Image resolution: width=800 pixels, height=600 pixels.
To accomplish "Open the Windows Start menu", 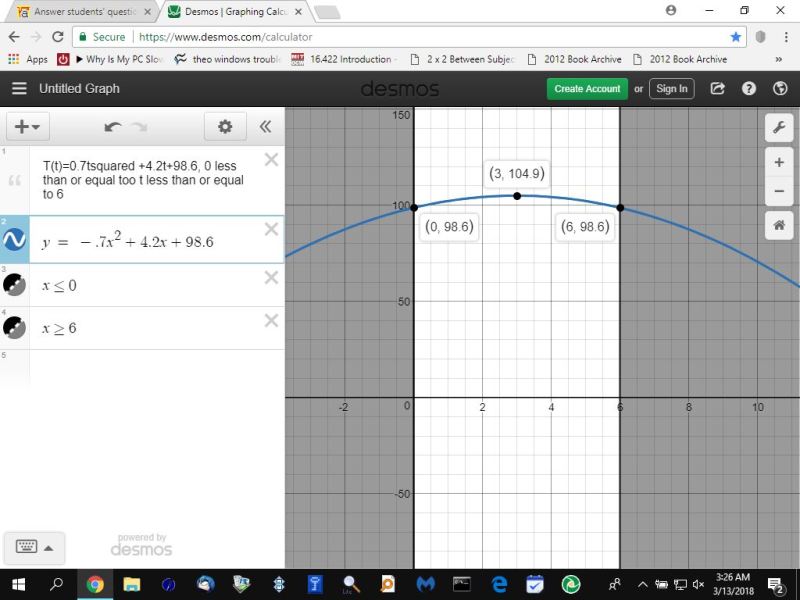I will [18, 584].
